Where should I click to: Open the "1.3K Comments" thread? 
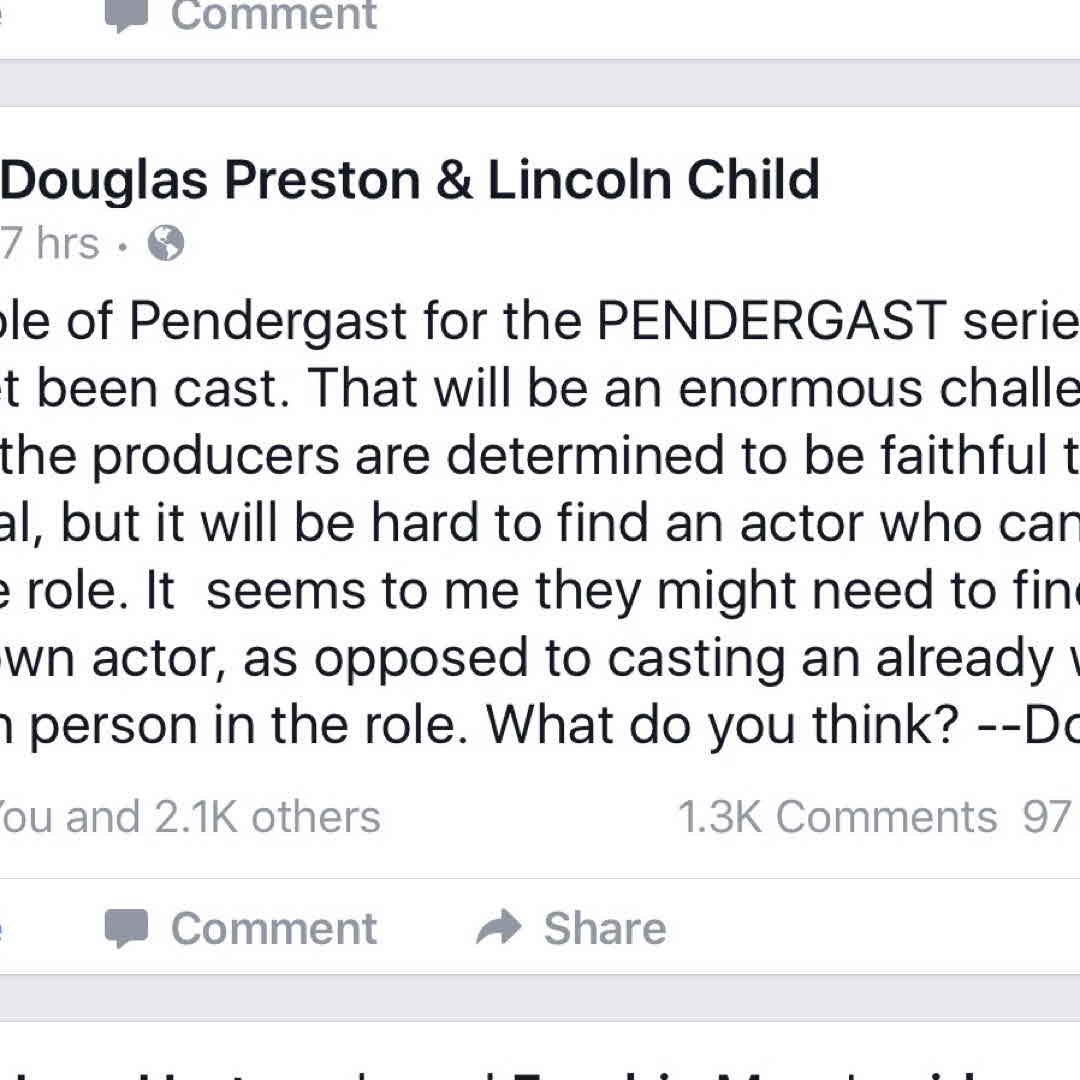[x=838, y=817]
